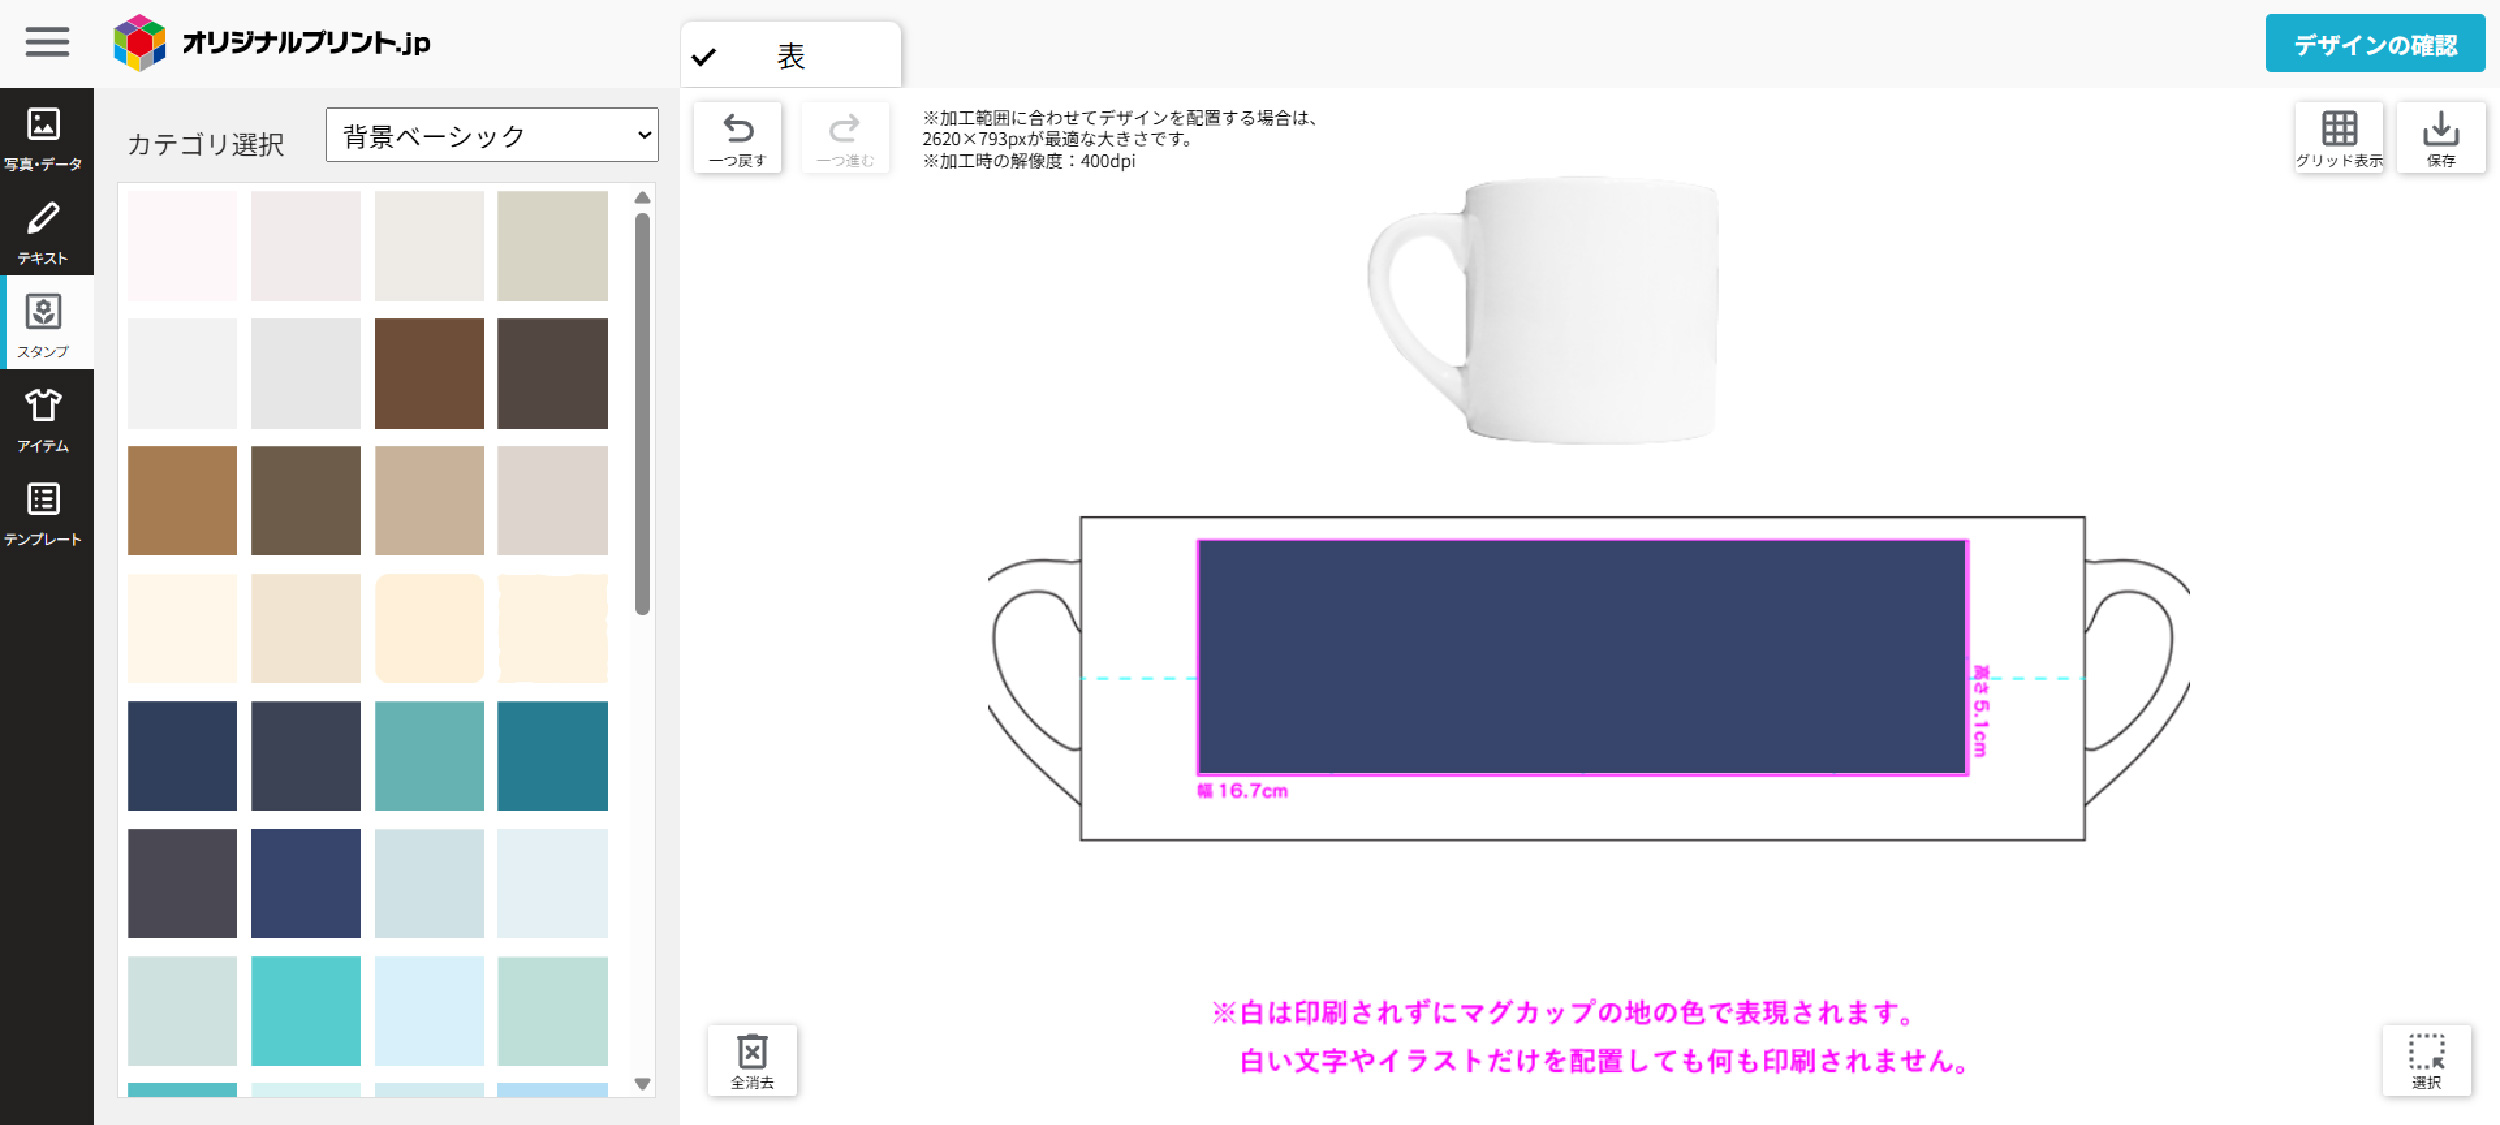Switch to the 表 tab
This screenshot has height=1125, width=2500.
tap(791, 56)
